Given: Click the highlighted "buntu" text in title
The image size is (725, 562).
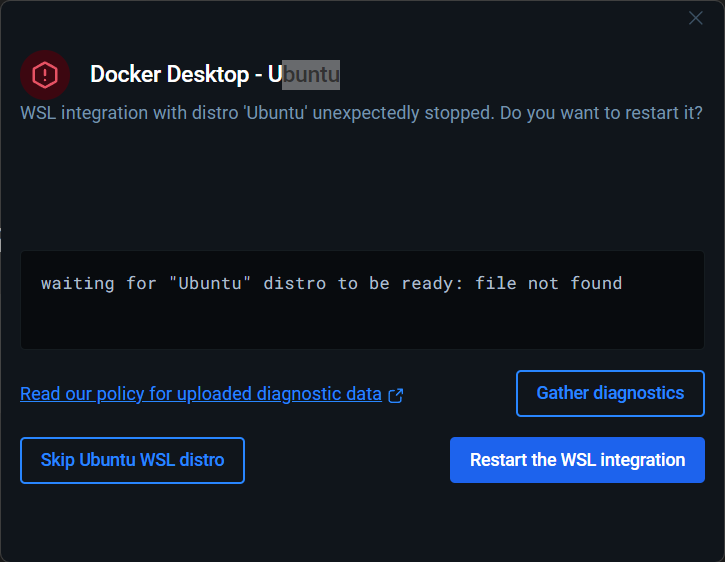Looking at the screenshot, I should (311, 75).
